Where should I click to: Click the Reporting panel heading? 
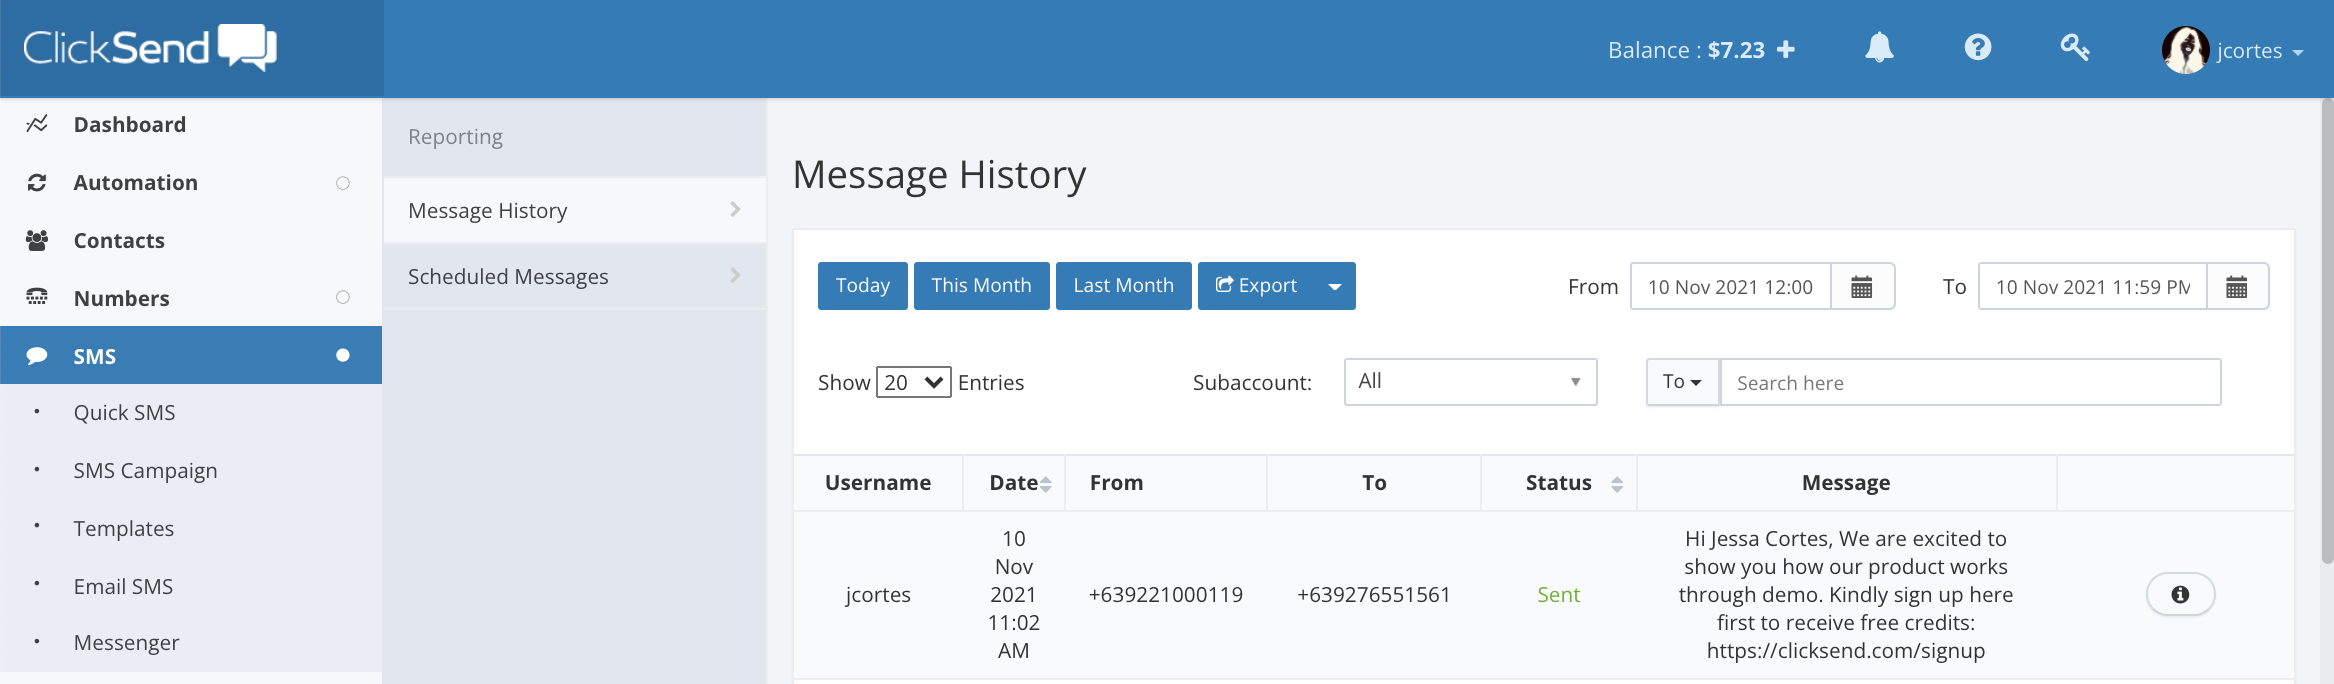coord(455,137)
